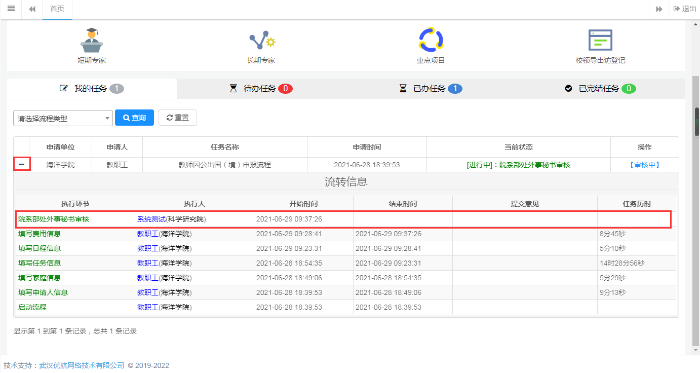This screenshot has width=700, height=373.
Task: Click the 退出 logout button
Action: (685, 8)
